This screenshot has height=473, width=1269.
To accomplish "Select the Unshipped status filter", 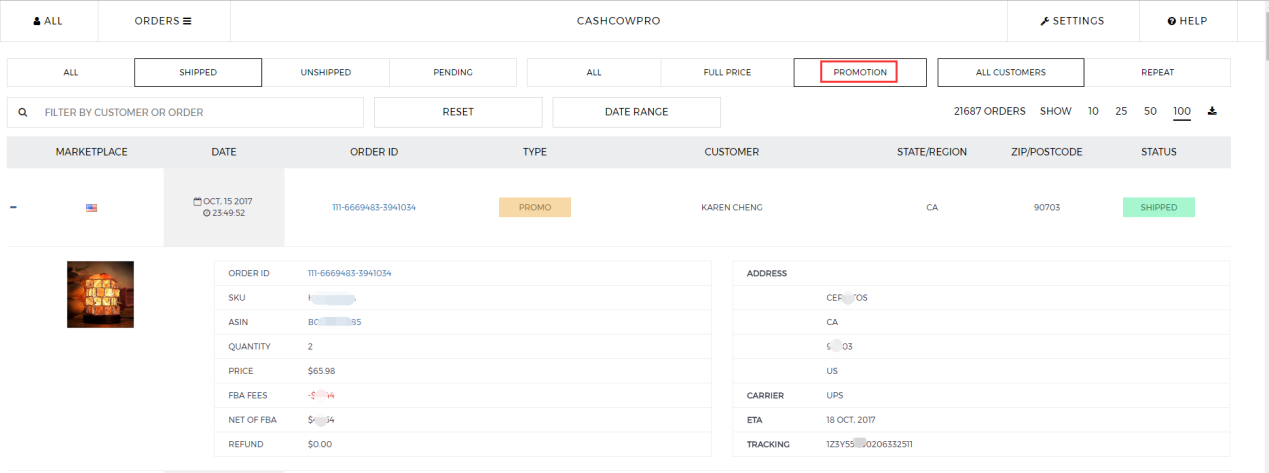I will [x=325, y=73].
